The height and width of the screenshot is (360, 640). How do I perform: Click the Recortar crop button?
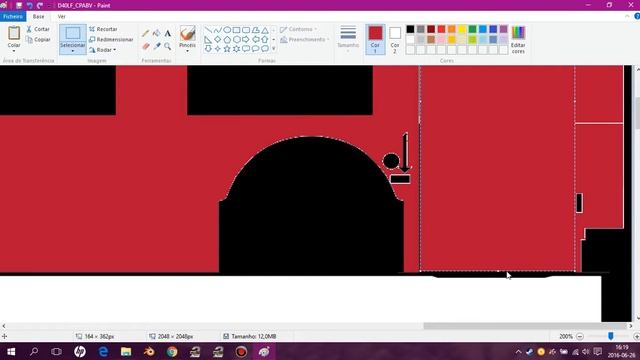[103, 29]
